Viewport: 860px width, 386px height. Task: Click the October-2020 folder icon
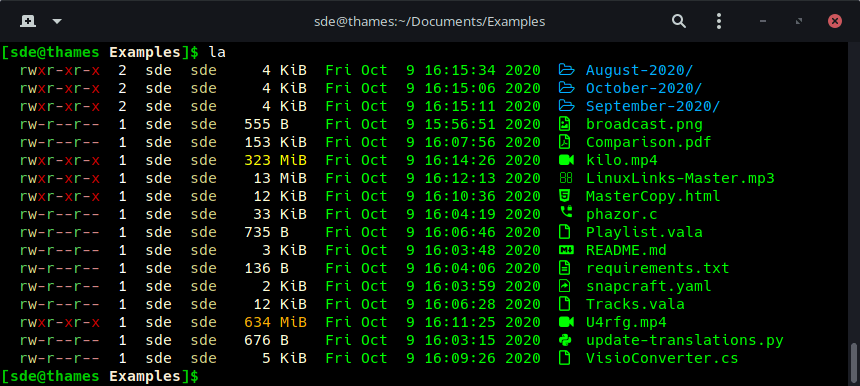pos(566,88)
